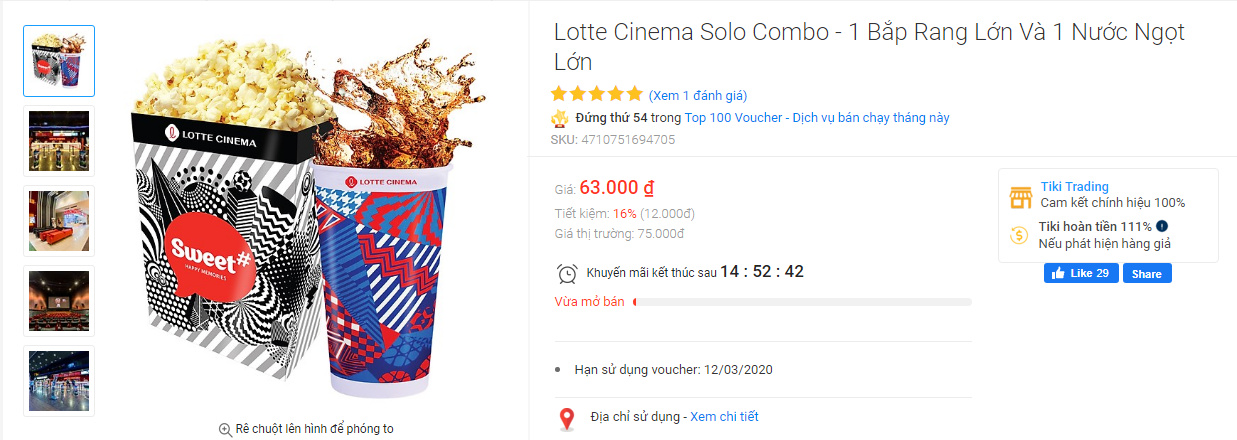Open the Top 100 Voucher ranking link
The height and width of the screenshot is (440, 1237).
click(817, 118)
